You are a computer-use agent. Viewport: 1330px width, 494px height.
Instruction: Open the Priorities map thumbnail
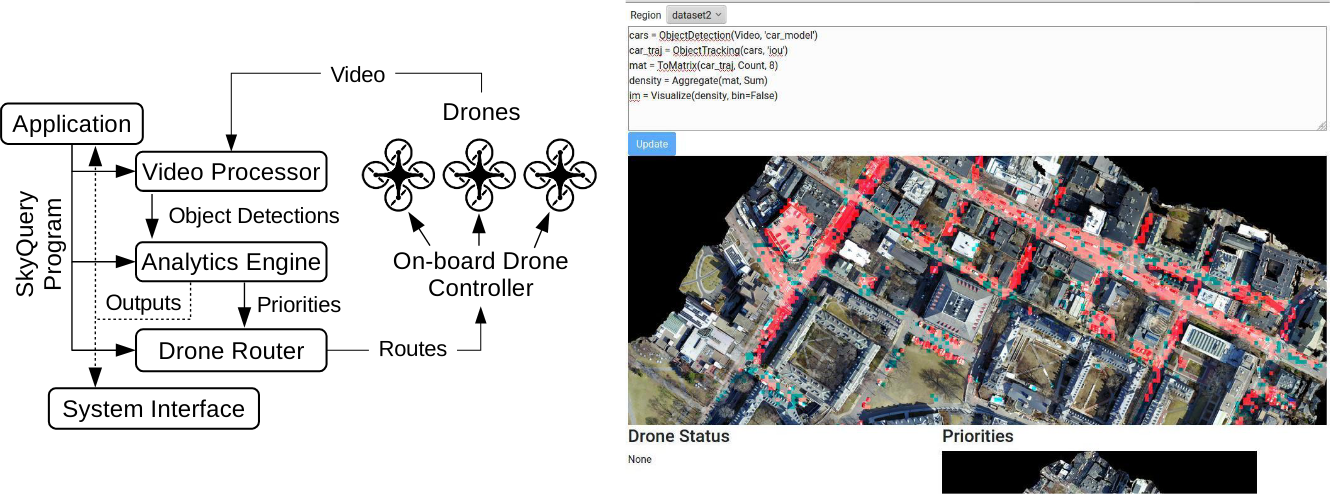1099,472
